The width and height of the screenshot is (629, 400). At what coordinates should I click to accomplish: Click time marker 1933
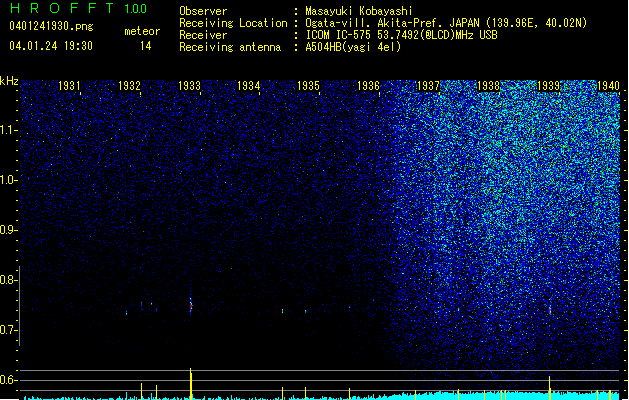point(189,85)
